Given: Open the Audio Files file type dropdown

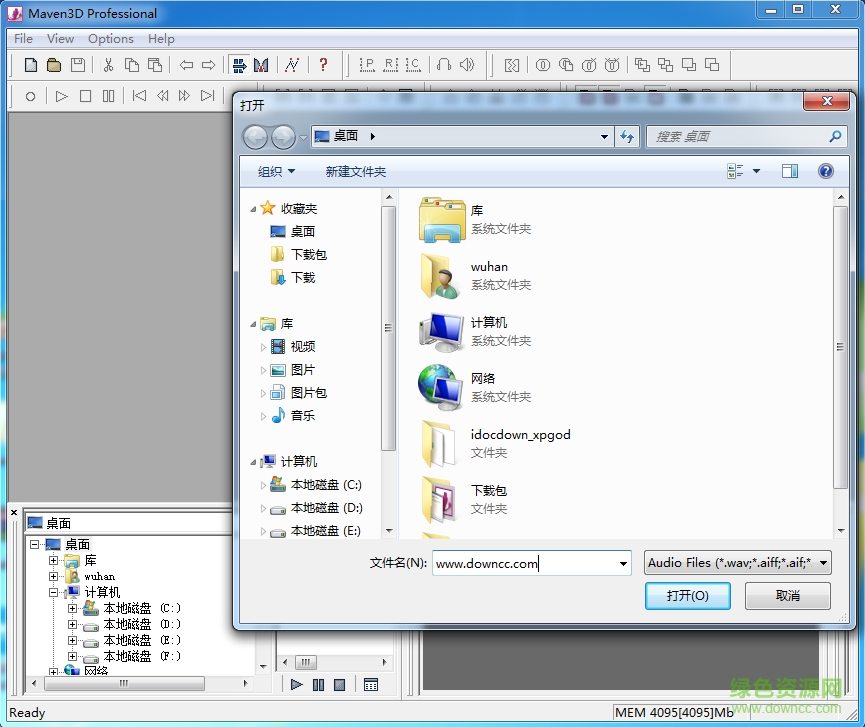Looking at the screenshot, I should [x=737, y=562].
